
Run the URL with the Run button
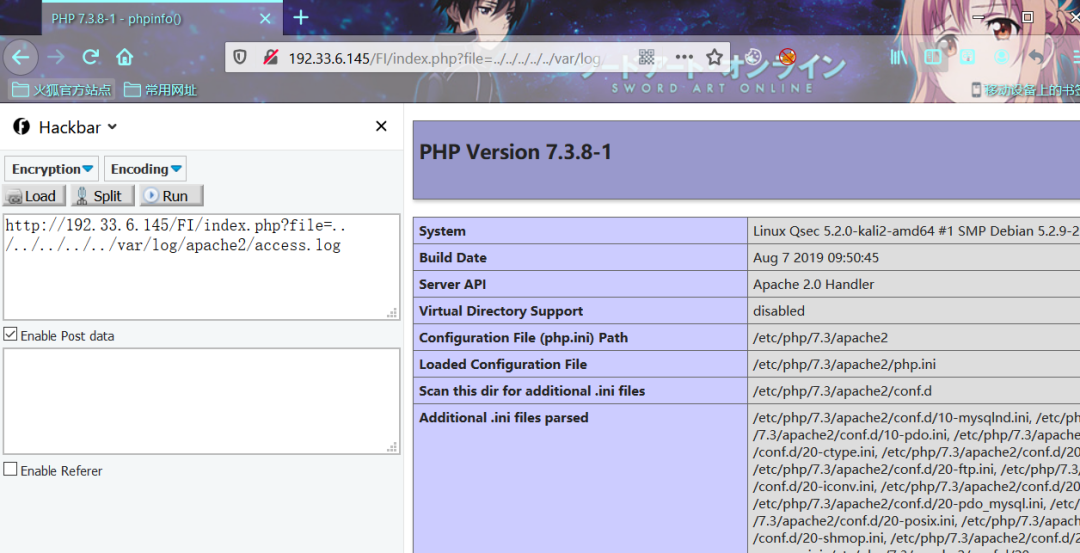click(x=172, y=196)
